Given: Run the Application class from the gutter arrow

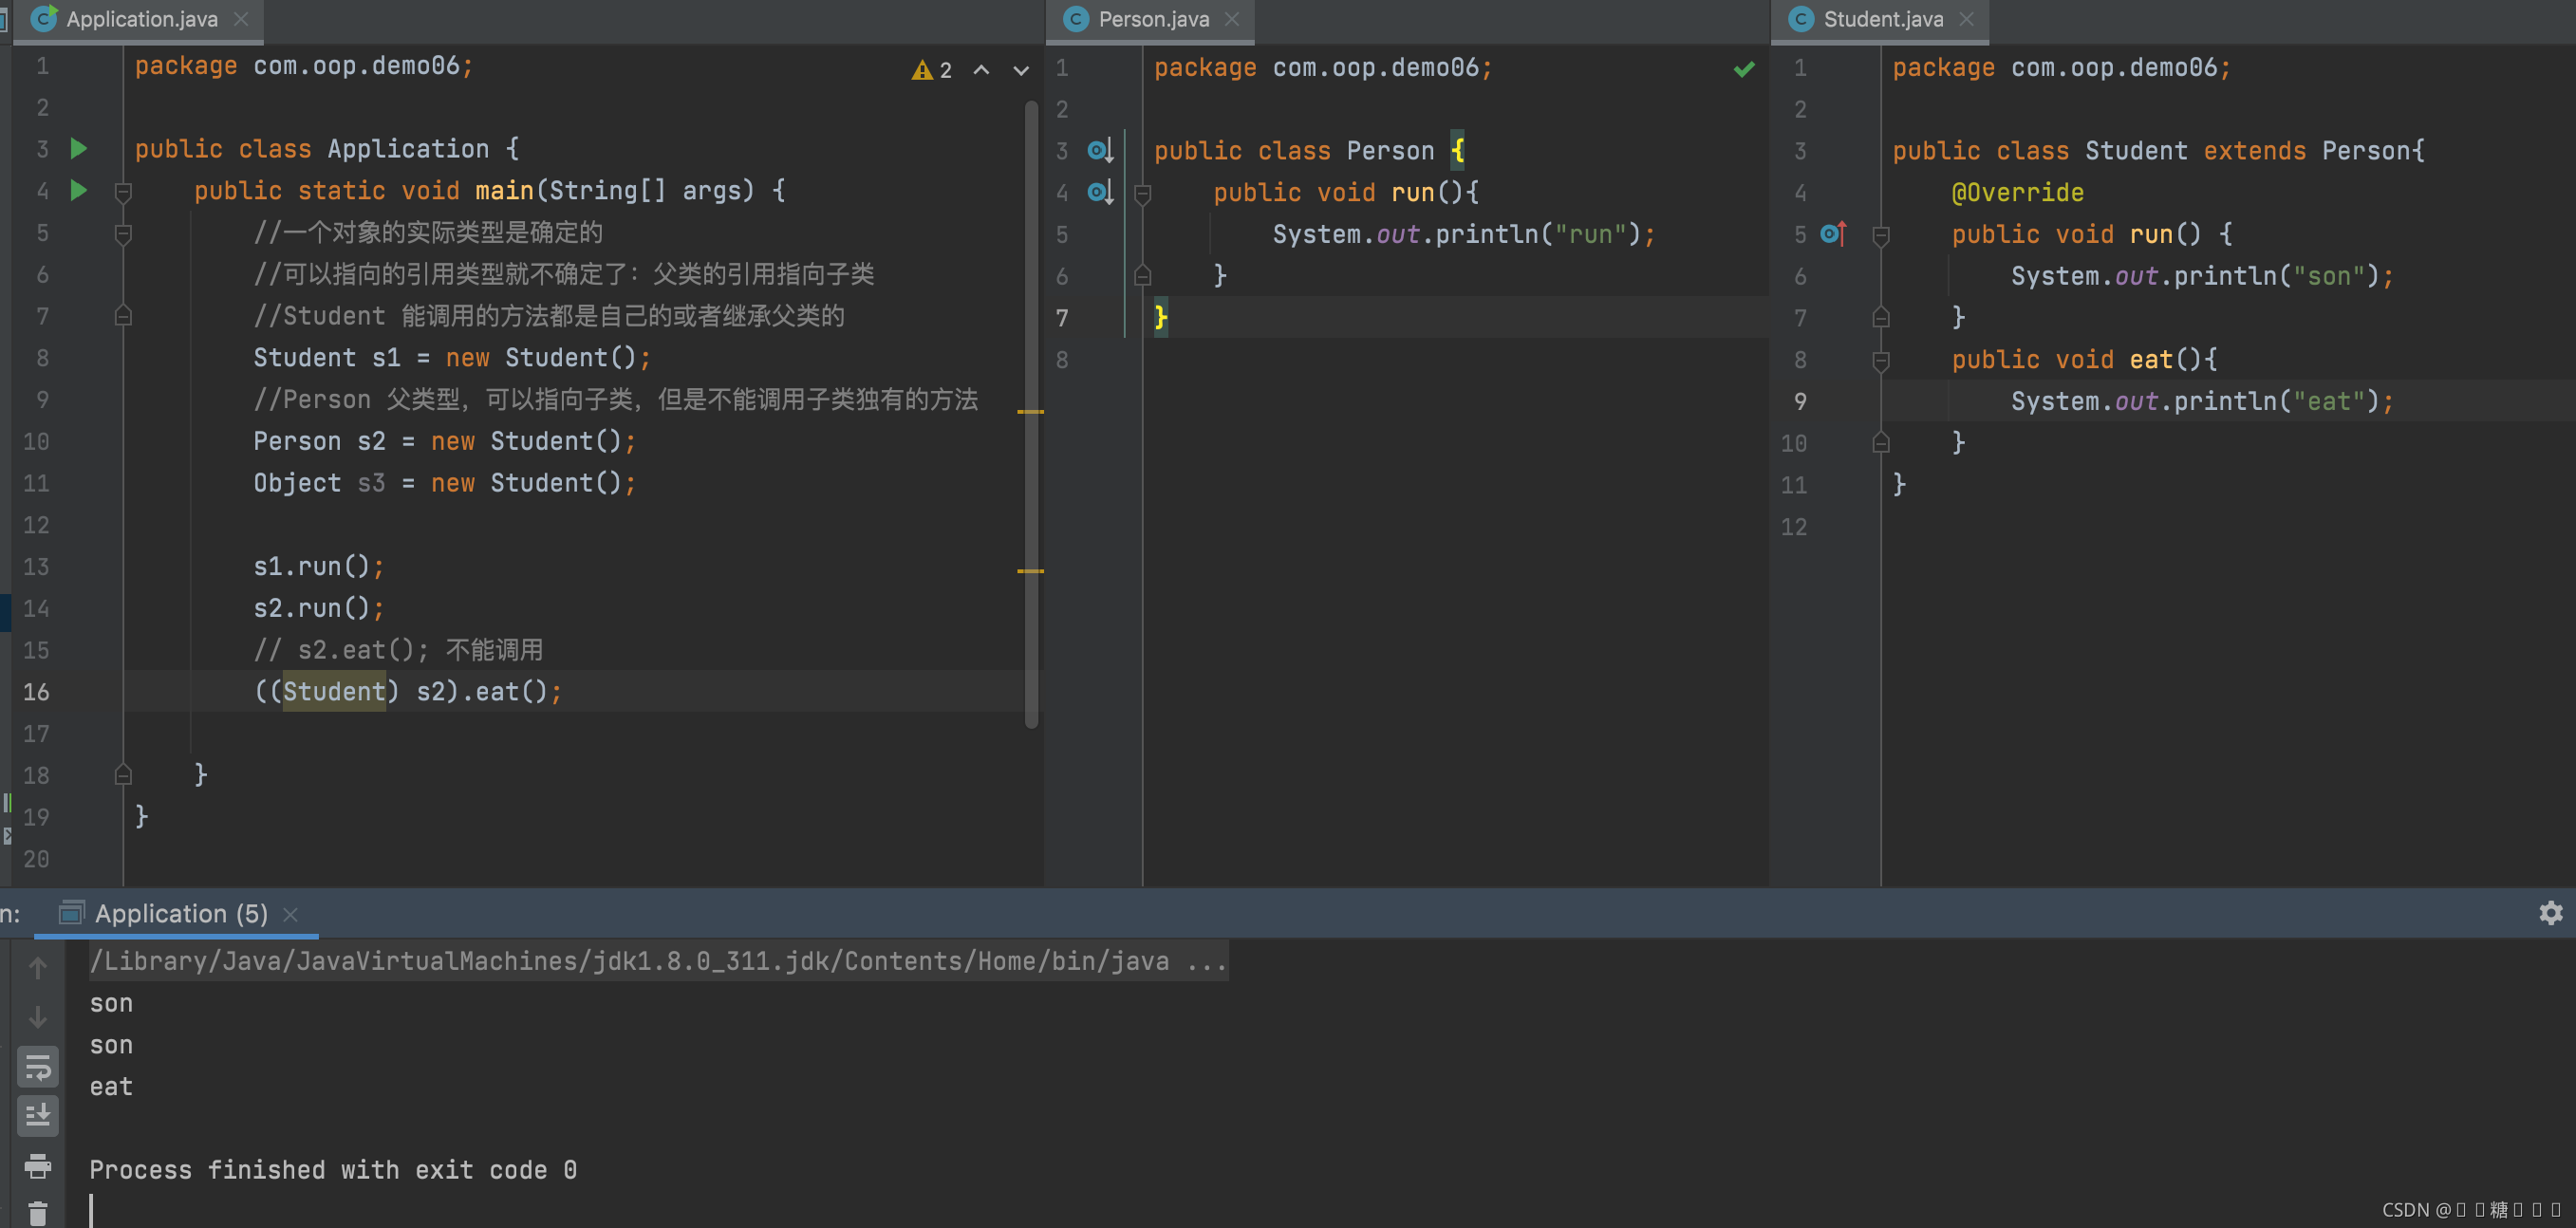Looking at the screenshot, I should (79, 149).
